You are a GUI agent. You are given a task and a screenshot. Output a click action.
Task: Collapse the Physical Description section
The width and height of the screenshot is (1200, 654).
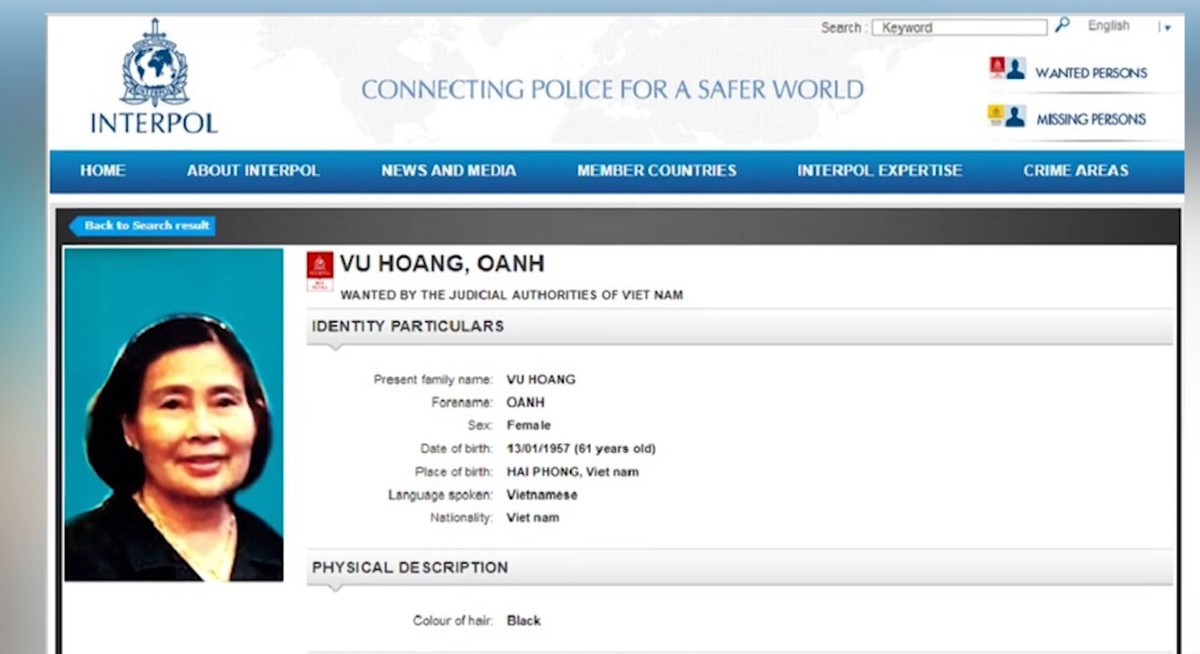[x=410, y=567]
